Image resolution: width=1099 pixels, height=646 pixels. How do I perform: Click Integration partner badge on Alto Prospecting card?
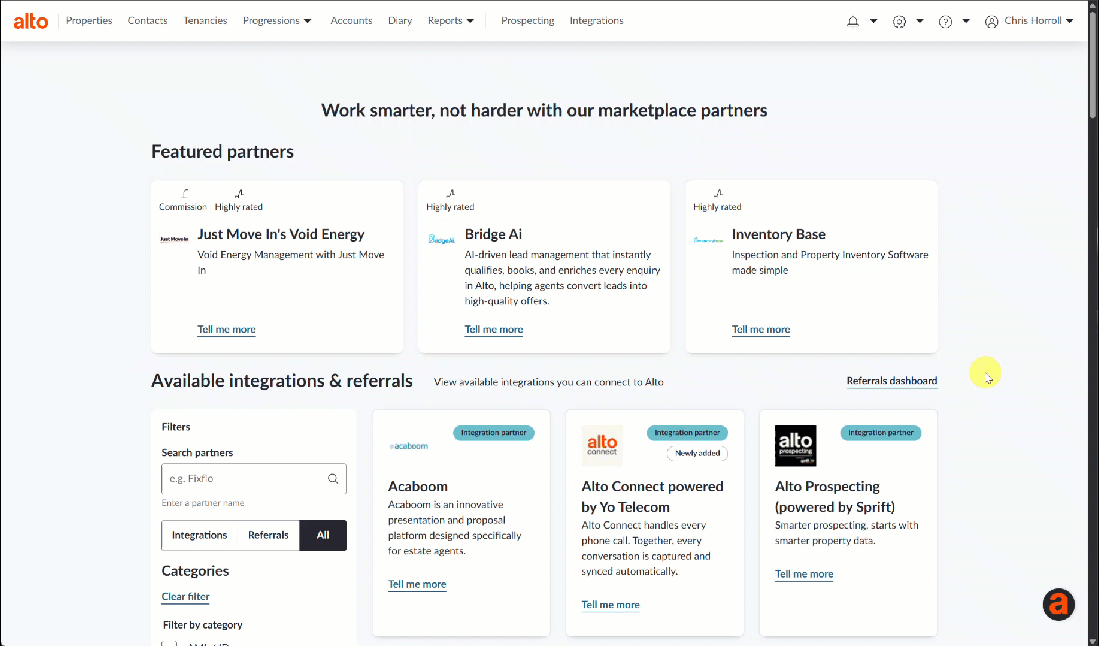[881, 433]
